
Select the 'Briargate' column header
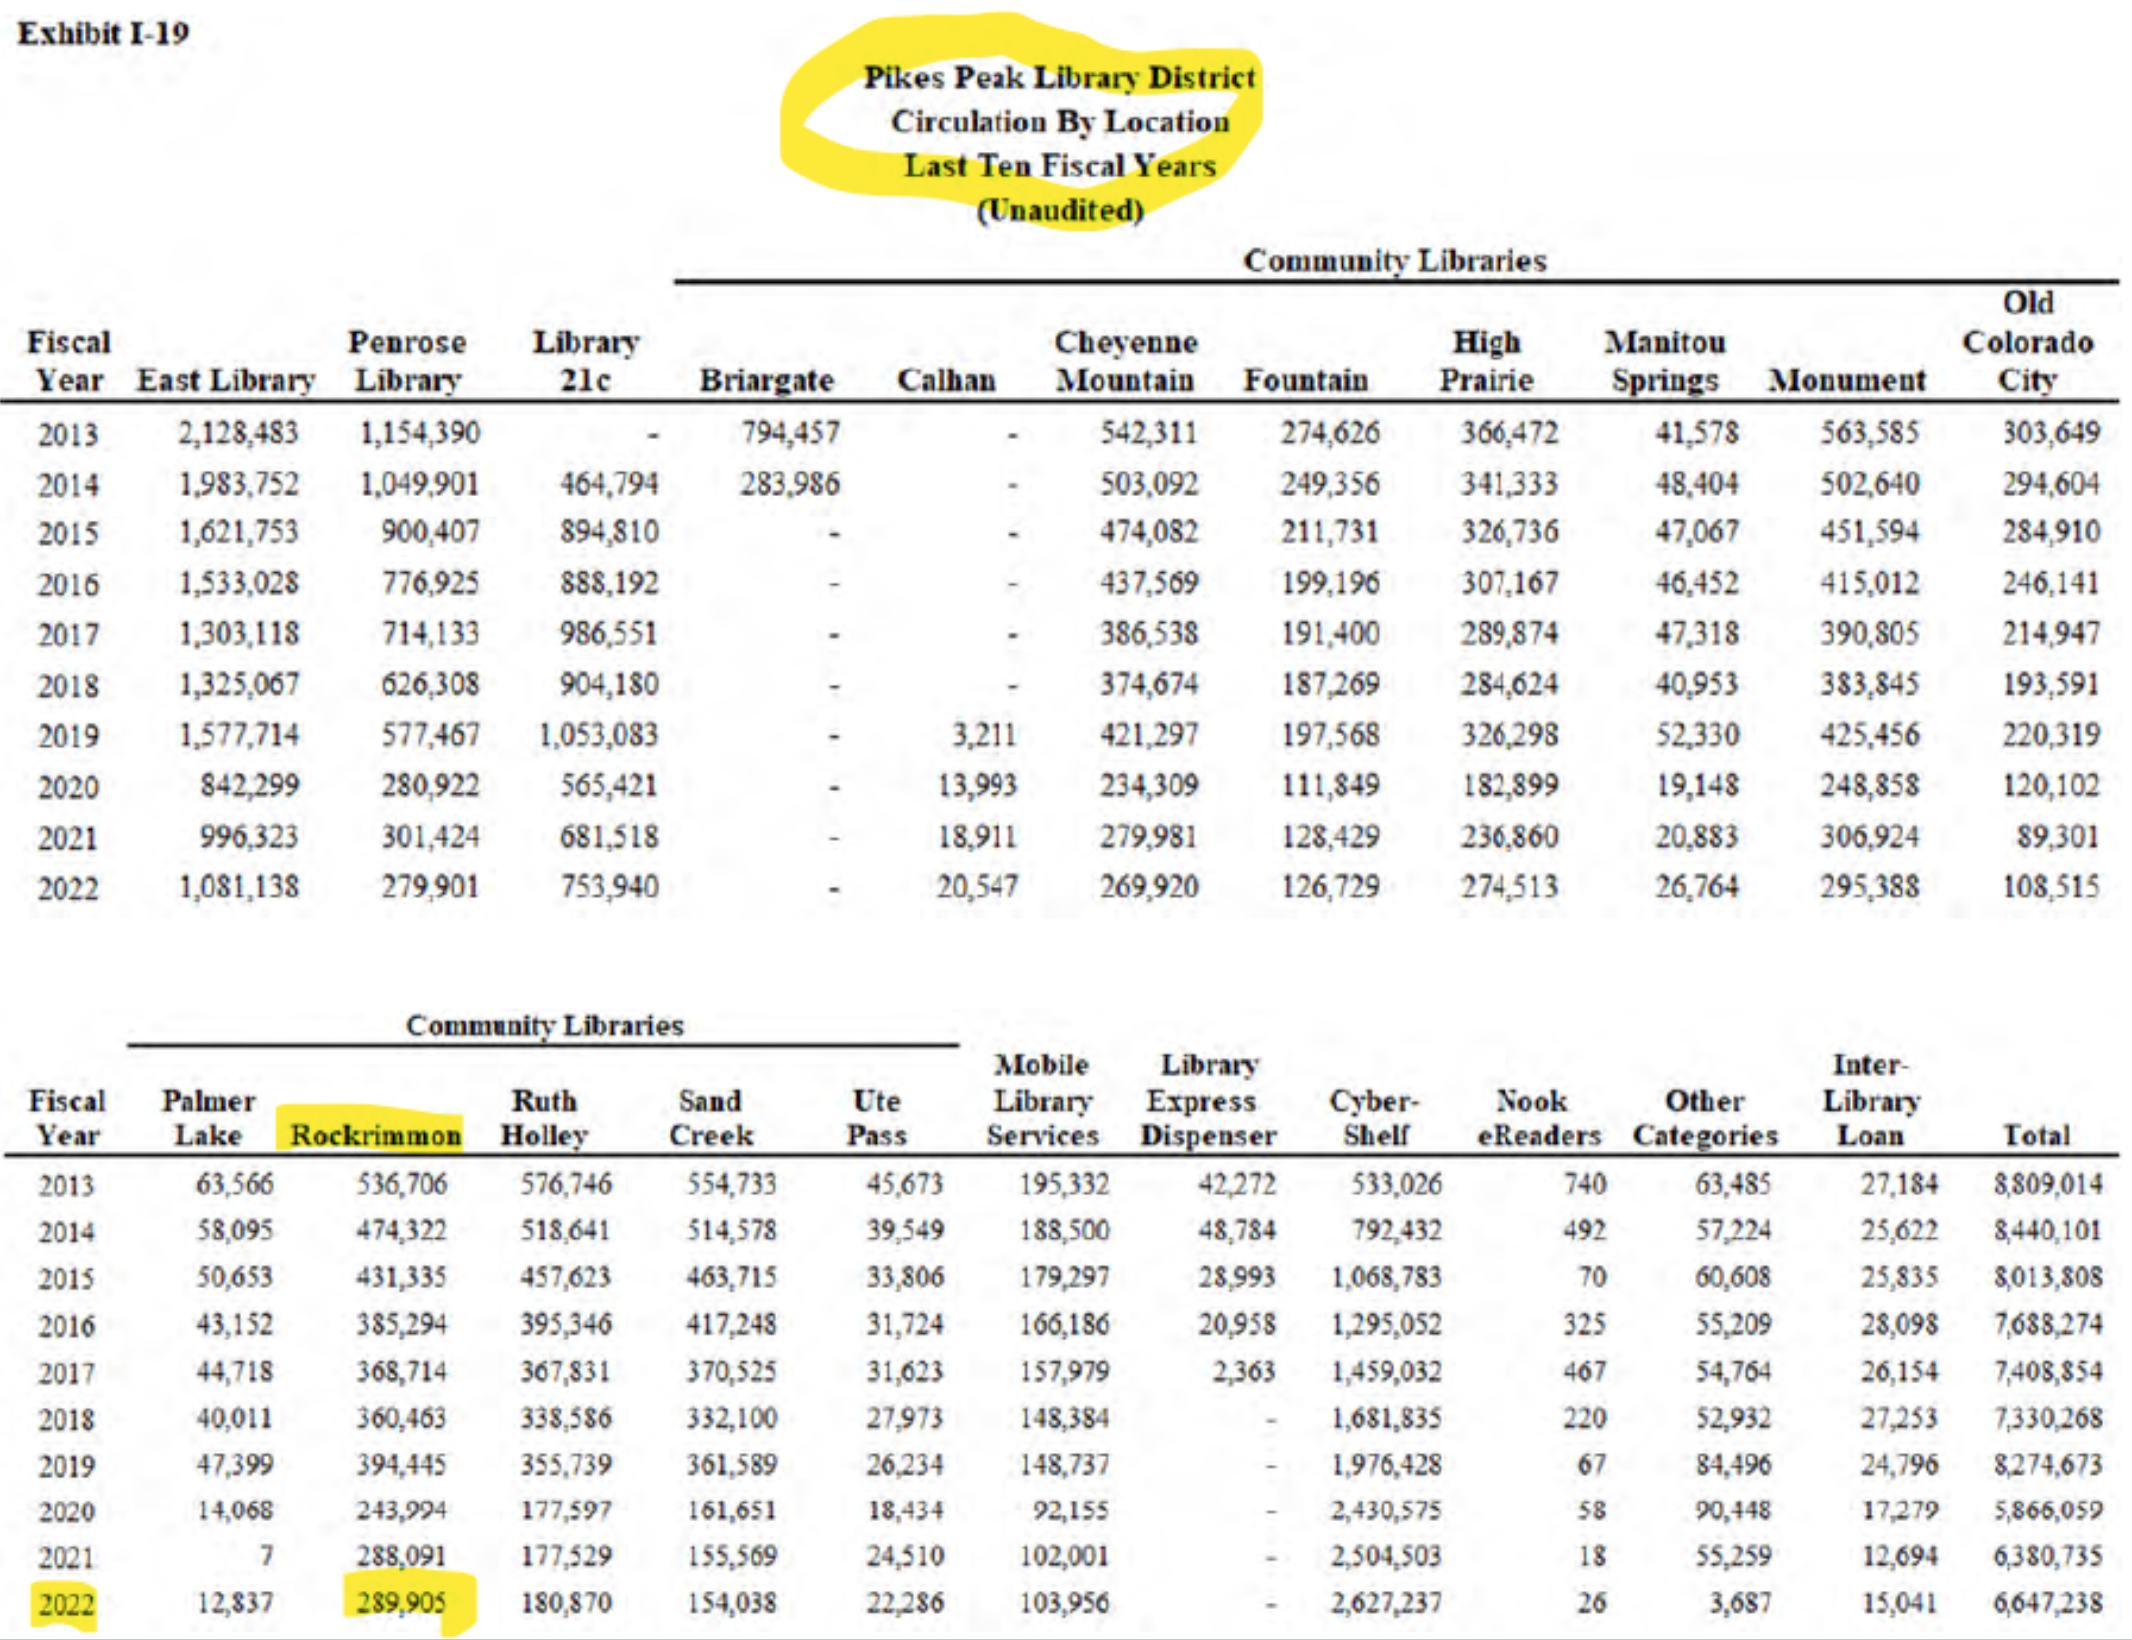coord(766,380)
